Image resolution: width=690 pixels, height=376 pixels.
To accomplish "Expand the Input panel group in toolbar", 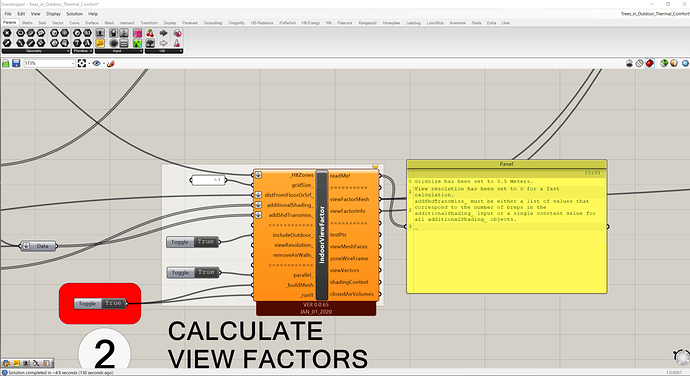I will pyautogui.click(x=119, y=51).
